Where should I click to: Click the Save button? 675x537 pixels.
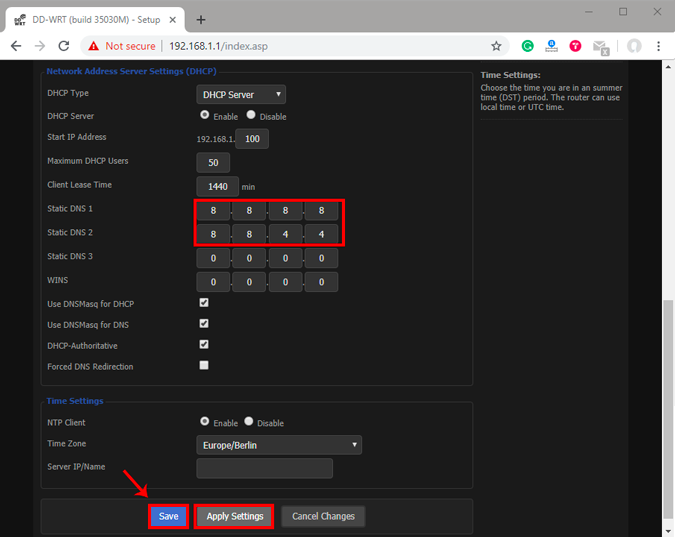169,516
